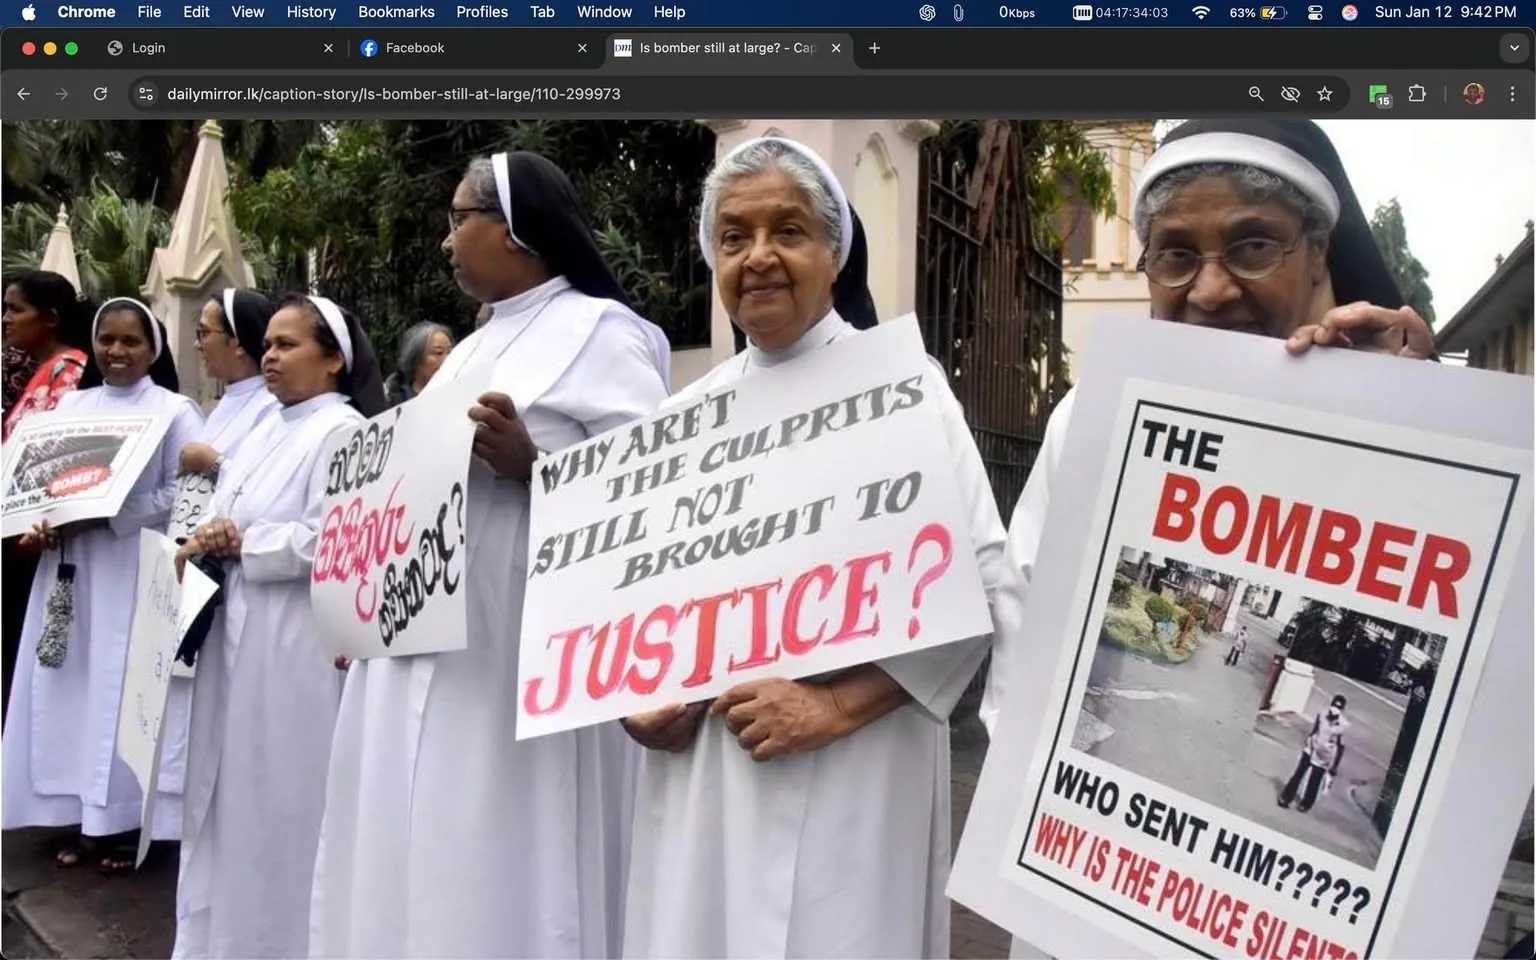Open Control Center in the menu bar

[x=1315, y=12]
